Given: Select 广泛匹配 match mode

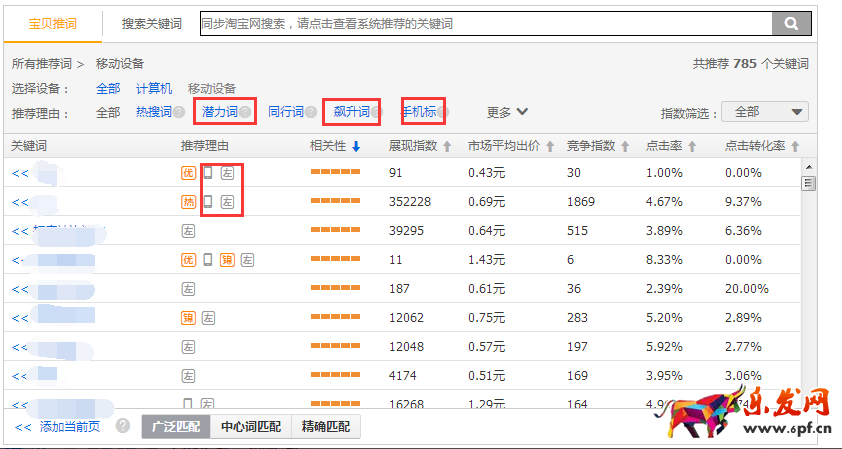Looking at the screenshot, I should (x=176, y=427).
